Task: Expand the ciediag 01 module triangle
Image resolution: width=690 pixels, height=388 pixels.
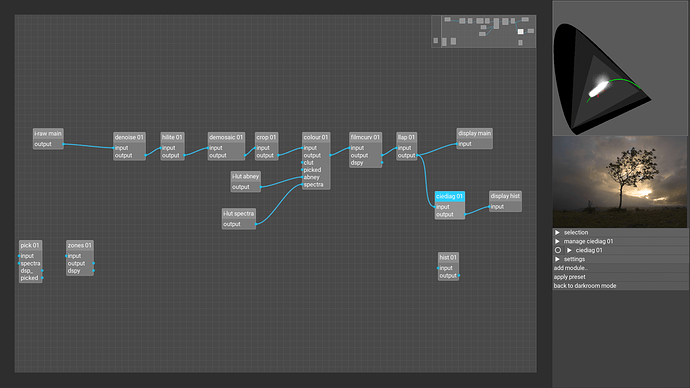Action: [569, 250]
